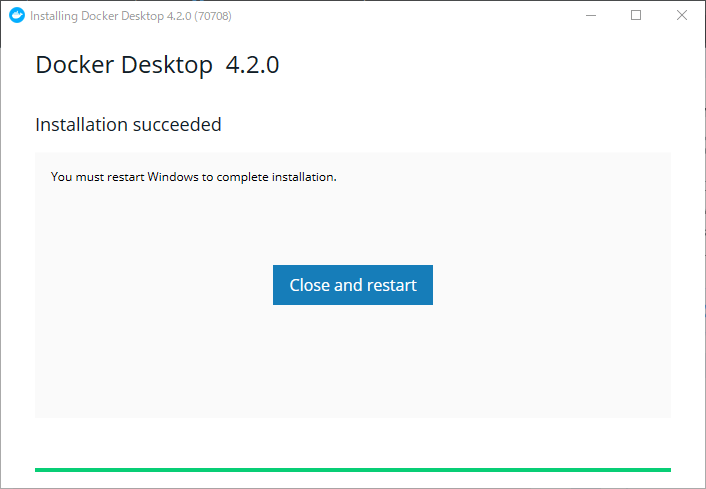Viewport: 706px width, 489px height.
Task: Click the 'Installing Docker Desktop 4.2.0 (70708)' title text
Action: point(131,16)
